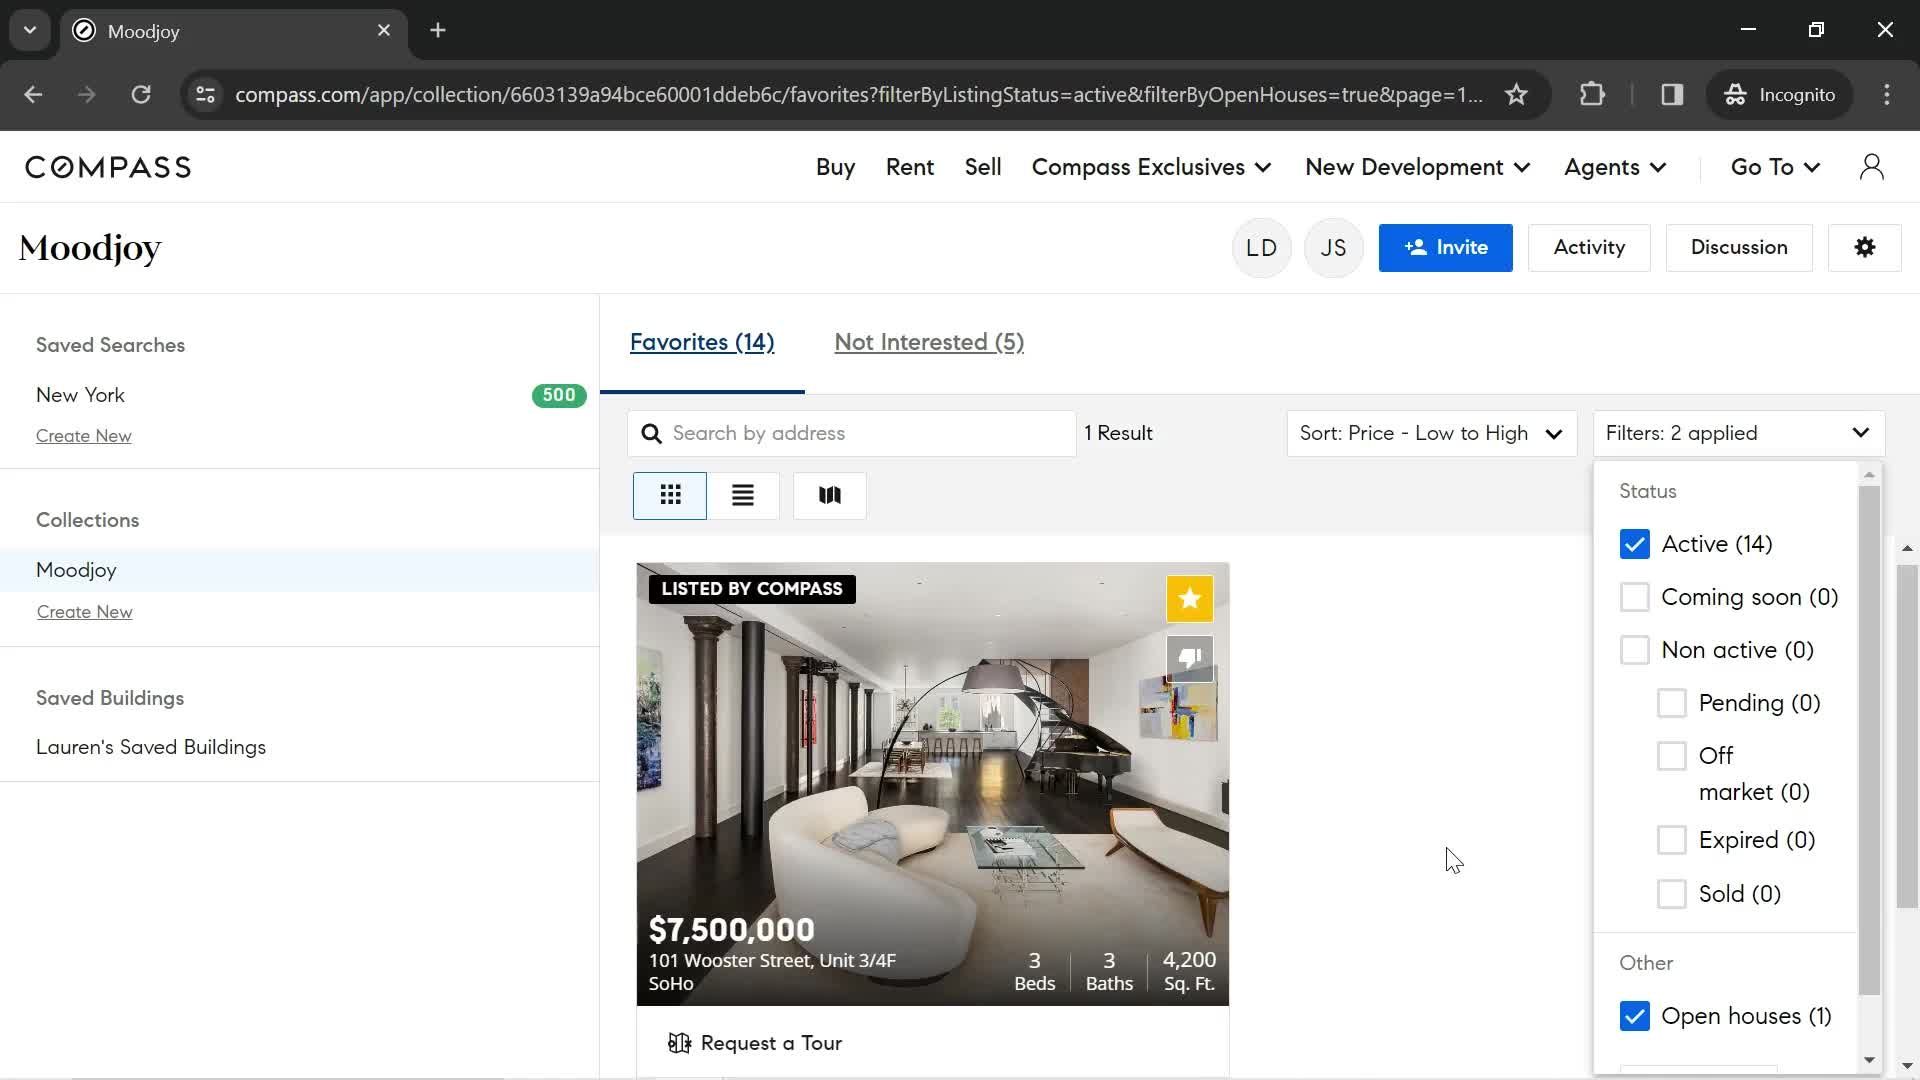The image size is (1920, 1080).
Task: Open Chrome three-dot menu
Action: [x=1887, y=95]
